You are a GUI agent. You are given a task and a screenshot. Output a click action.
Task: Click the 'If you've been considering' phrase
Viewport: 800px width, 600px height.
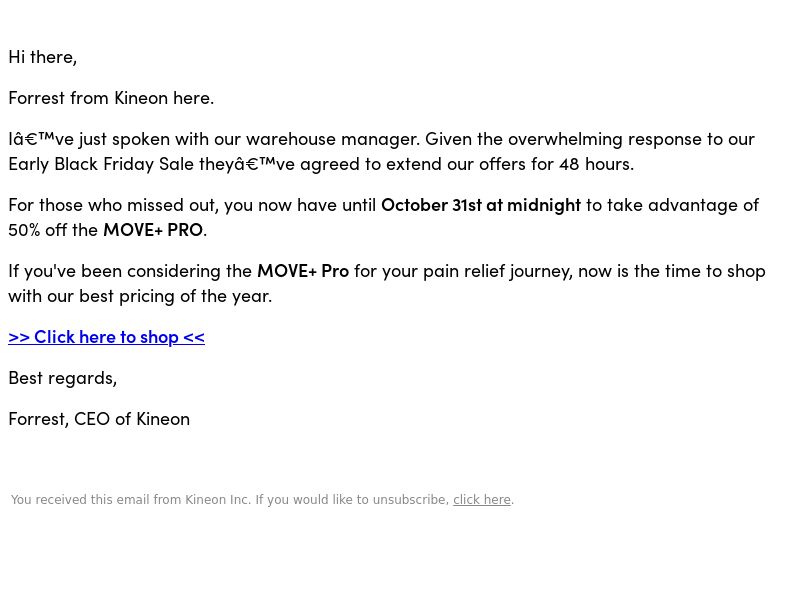click(130, 271)
